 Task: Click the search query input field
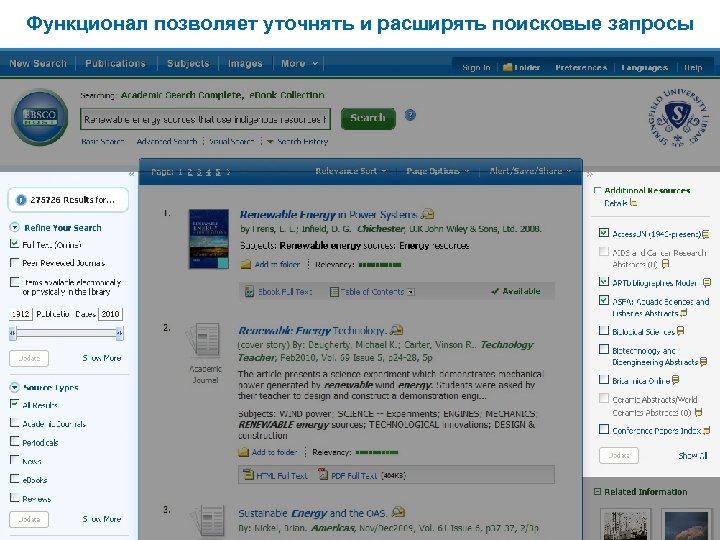click(x=205, y=119)
